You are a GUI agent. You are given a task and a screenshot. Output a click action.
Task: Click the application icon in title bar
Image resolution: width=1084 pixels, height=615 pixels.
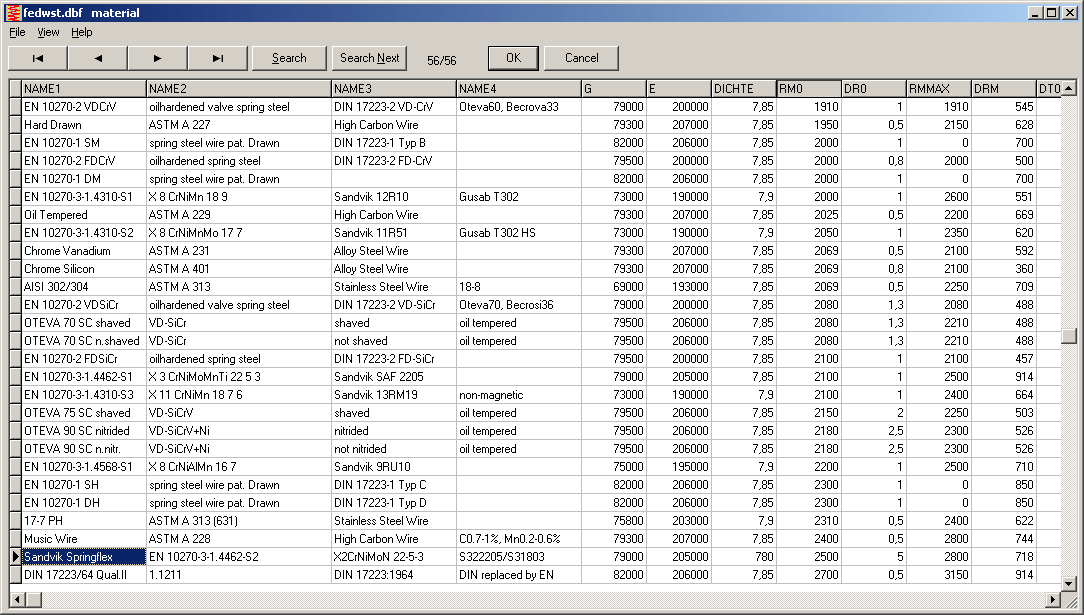pyautogui.click(x=12, y=13)
